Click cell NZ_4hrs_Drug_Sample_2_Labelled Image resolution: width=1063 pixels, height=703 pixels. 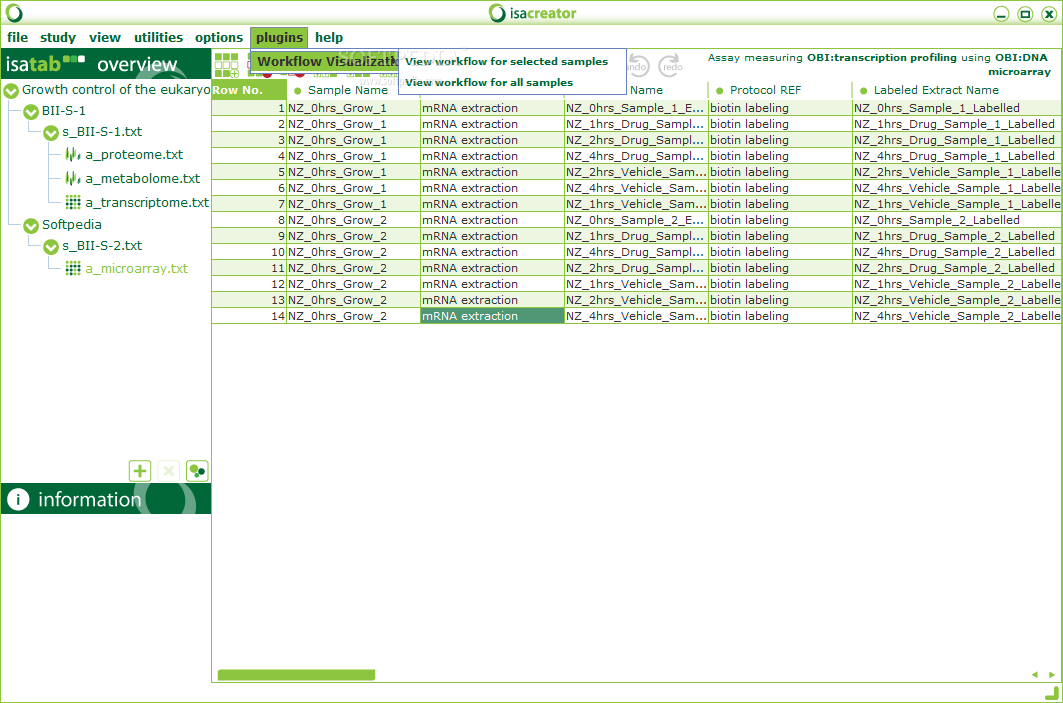coord(957,252)
